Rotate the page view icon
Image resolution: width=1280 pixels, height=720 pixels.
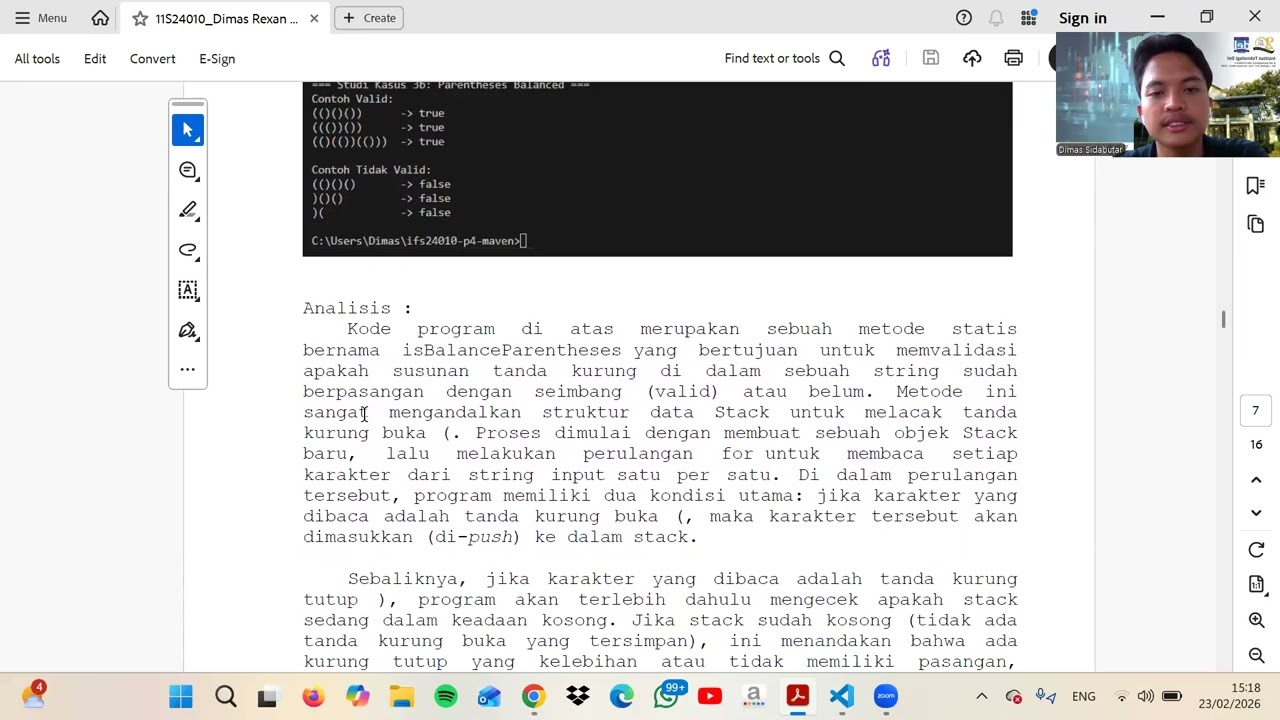[1256, 550]
